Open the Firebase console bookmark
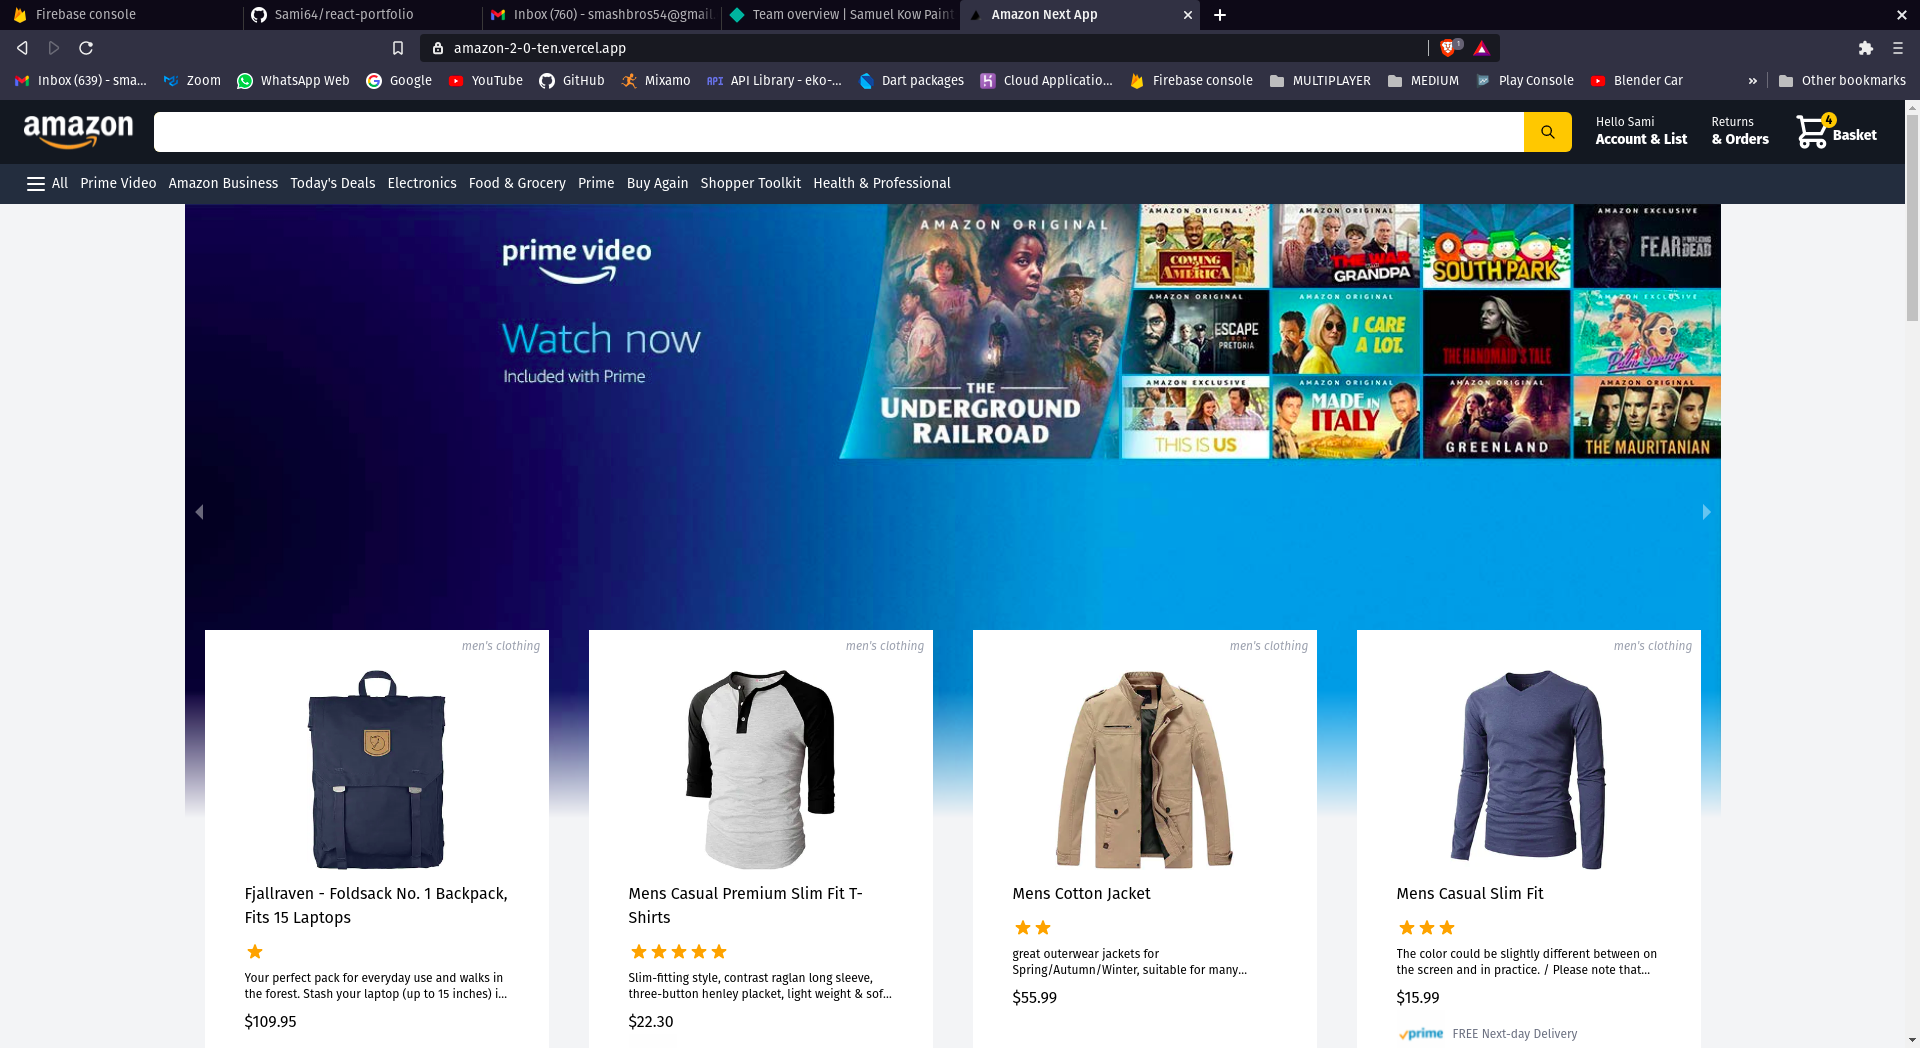The width and height of the screenshot is (1920, 1048). [1191, 81]
